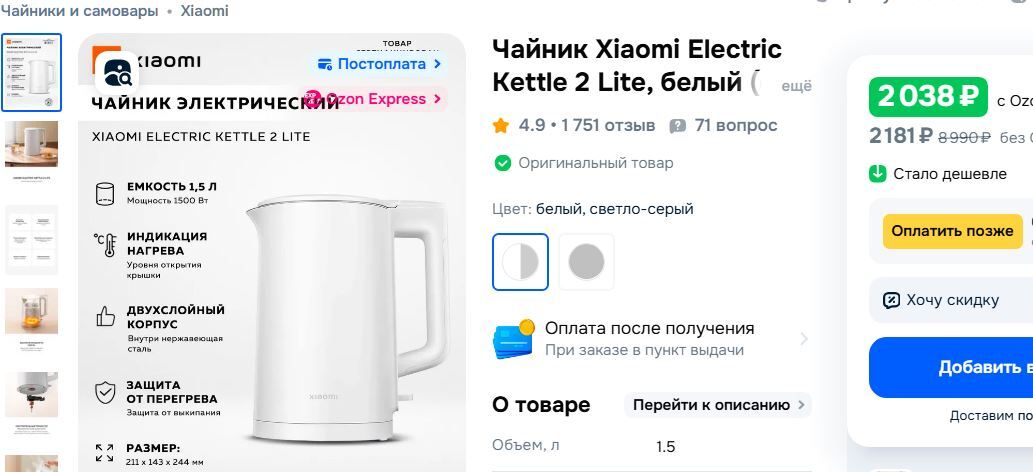Image resolution: width=1033 pixels, height=472 pixels.
Task: Expand the Оплата после получения arrow
Action: pyautogui.click(x=804, y=339)
